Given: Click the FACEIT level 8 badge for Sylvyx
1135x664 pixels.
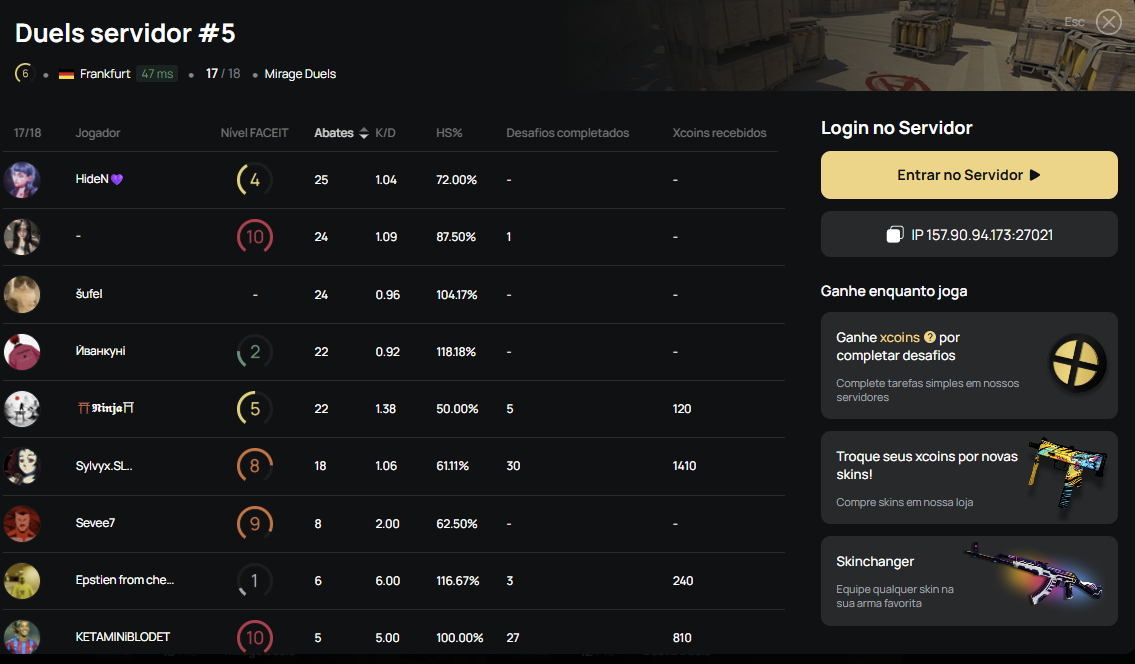Looking at the screenshot, I should pyautogui.click(x=255, y=466).
